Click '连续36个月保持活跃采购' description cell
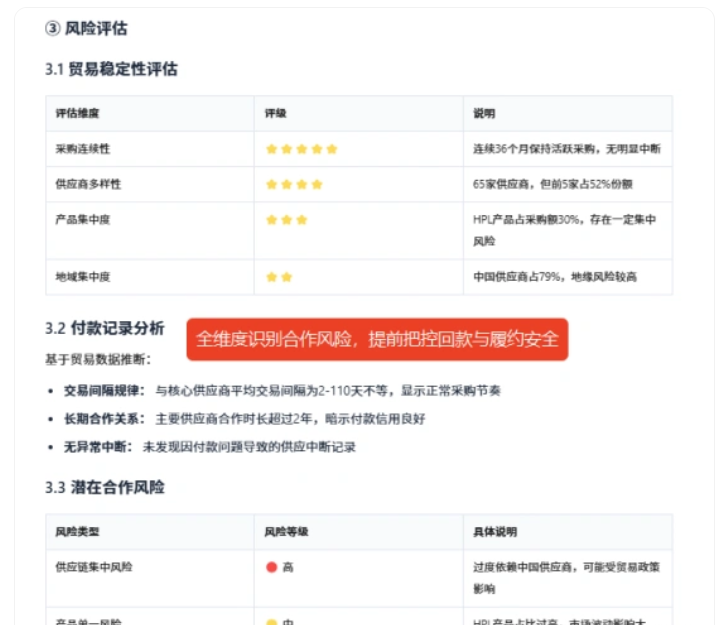Screen dimensions: 727x625 tap(567, 149)
